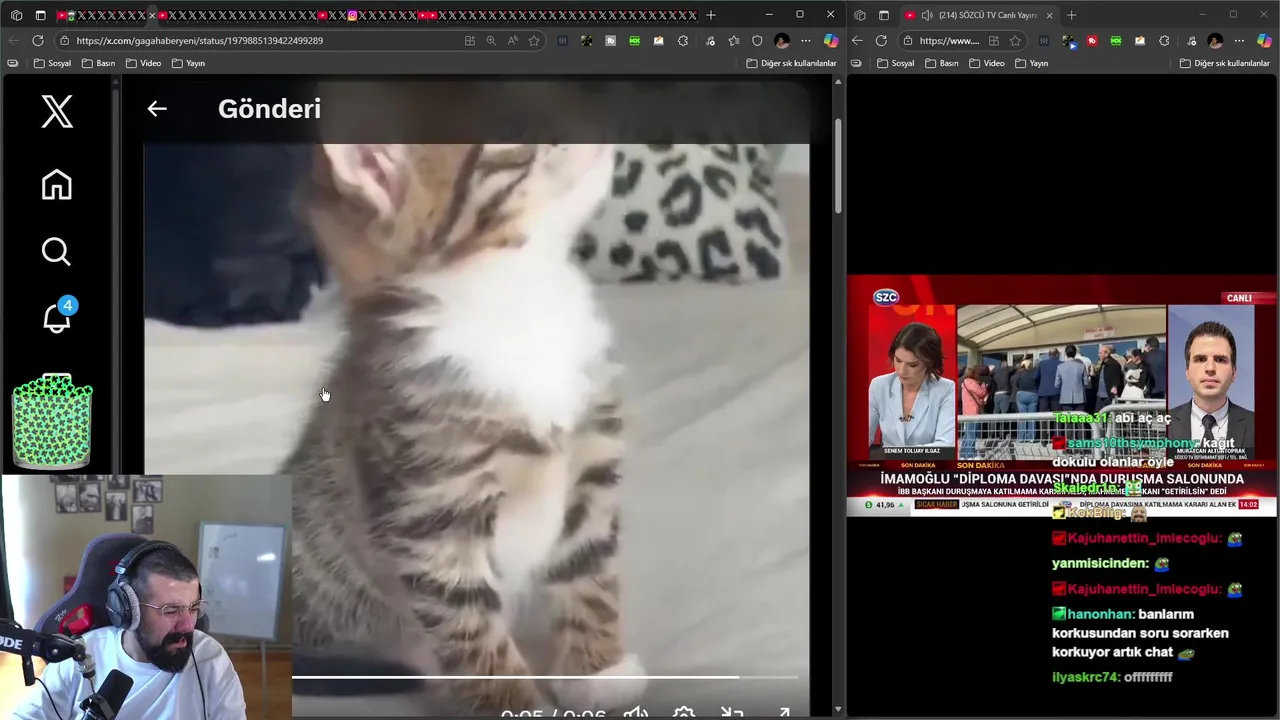Go to the X Home feed icon
Image resolution: width=1280 pixels, height=720 pixels.
click(x=57, y=185)
